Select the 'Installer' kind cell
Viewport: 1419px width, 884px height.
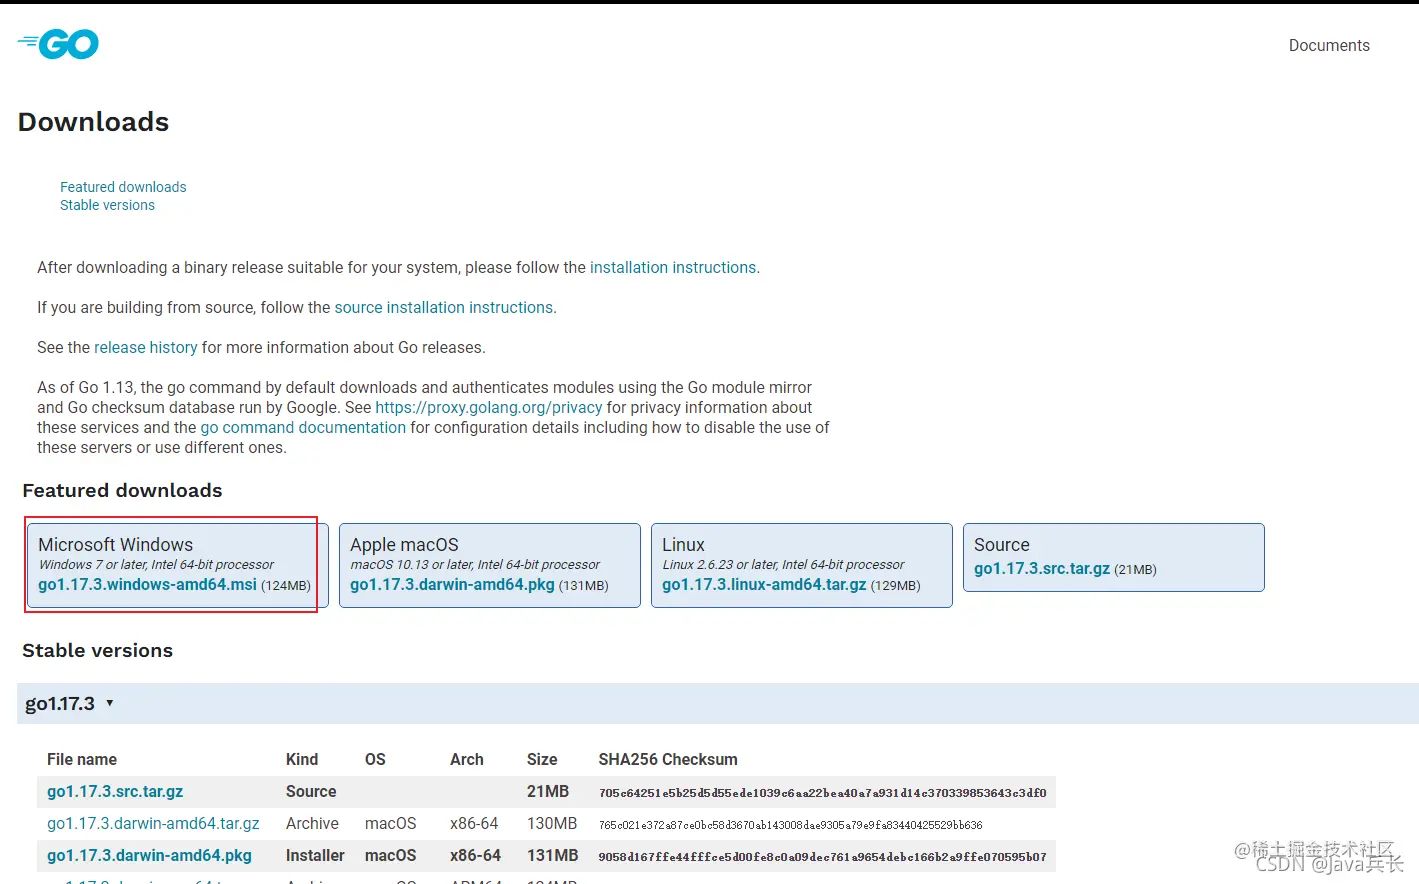click(x=315, y=855)
